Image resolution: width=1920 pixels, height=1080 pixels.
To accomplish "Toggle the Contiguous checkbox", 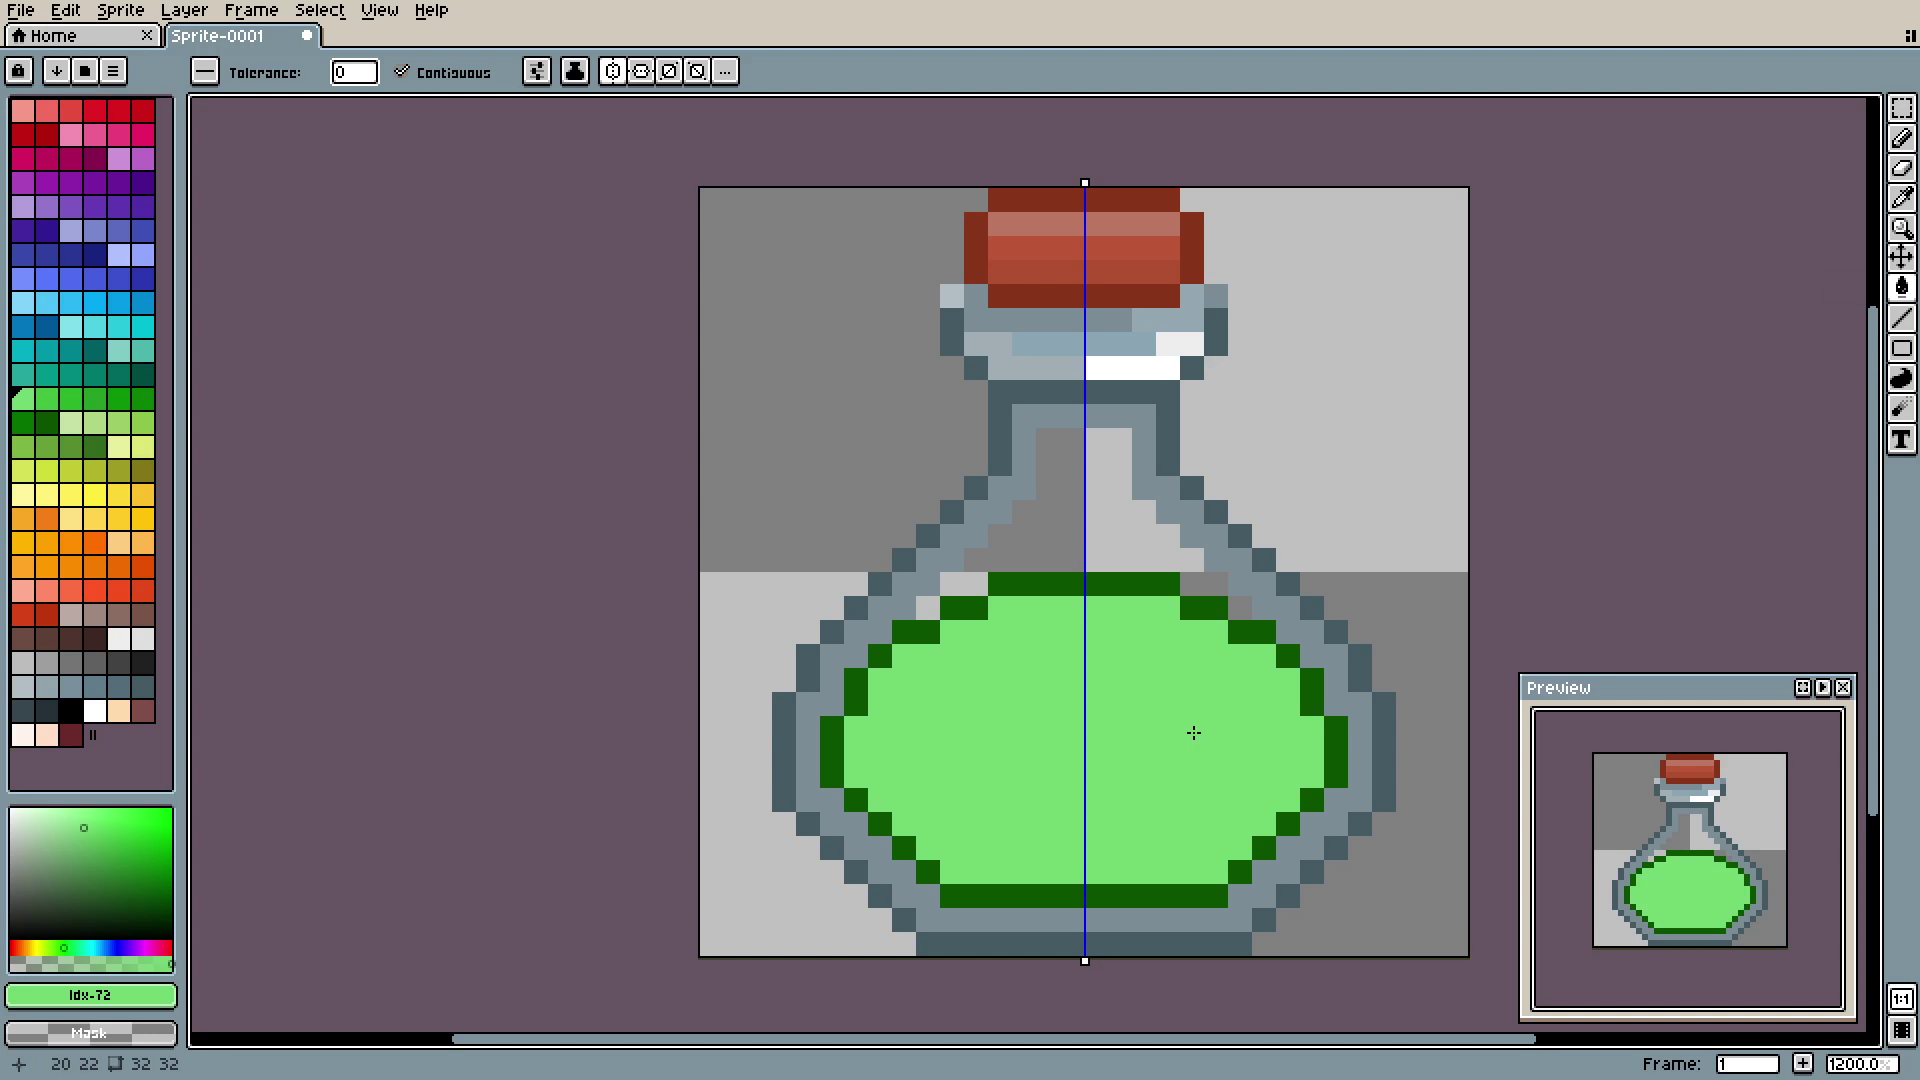I will (402, 72).
